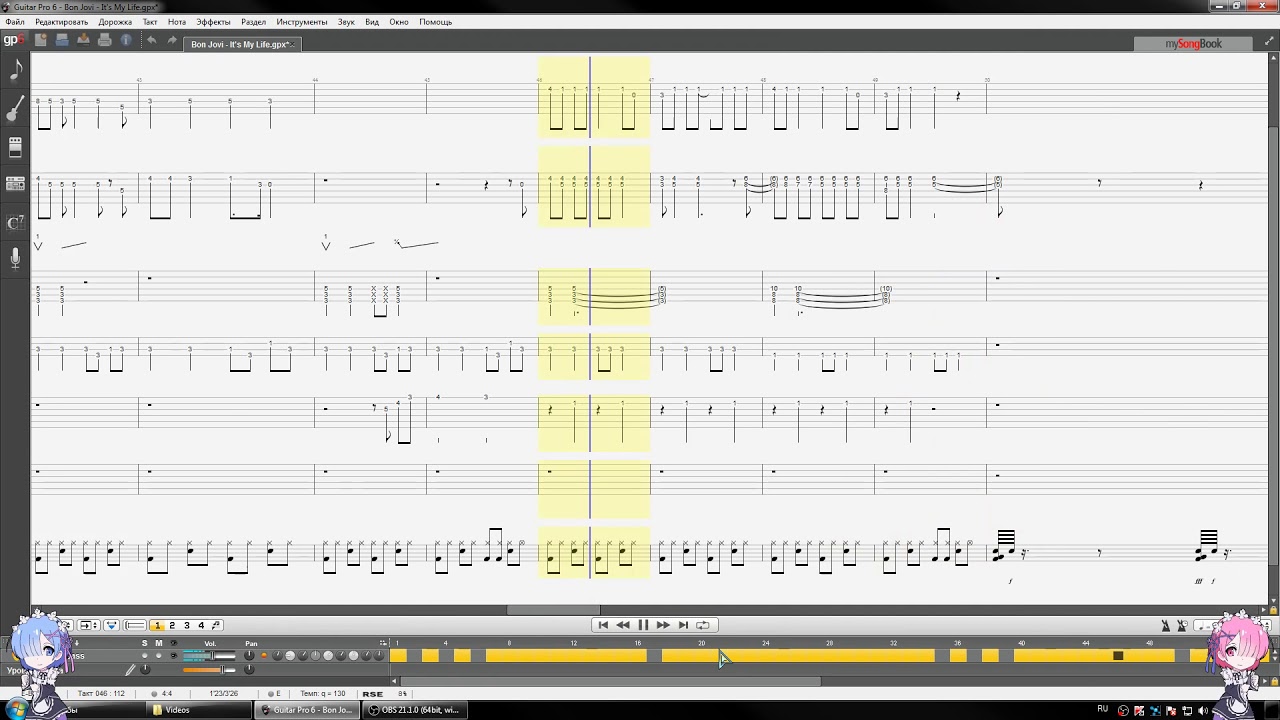Click the print toolbar icon
The image size is (1280, 720).
coord(104,40)
